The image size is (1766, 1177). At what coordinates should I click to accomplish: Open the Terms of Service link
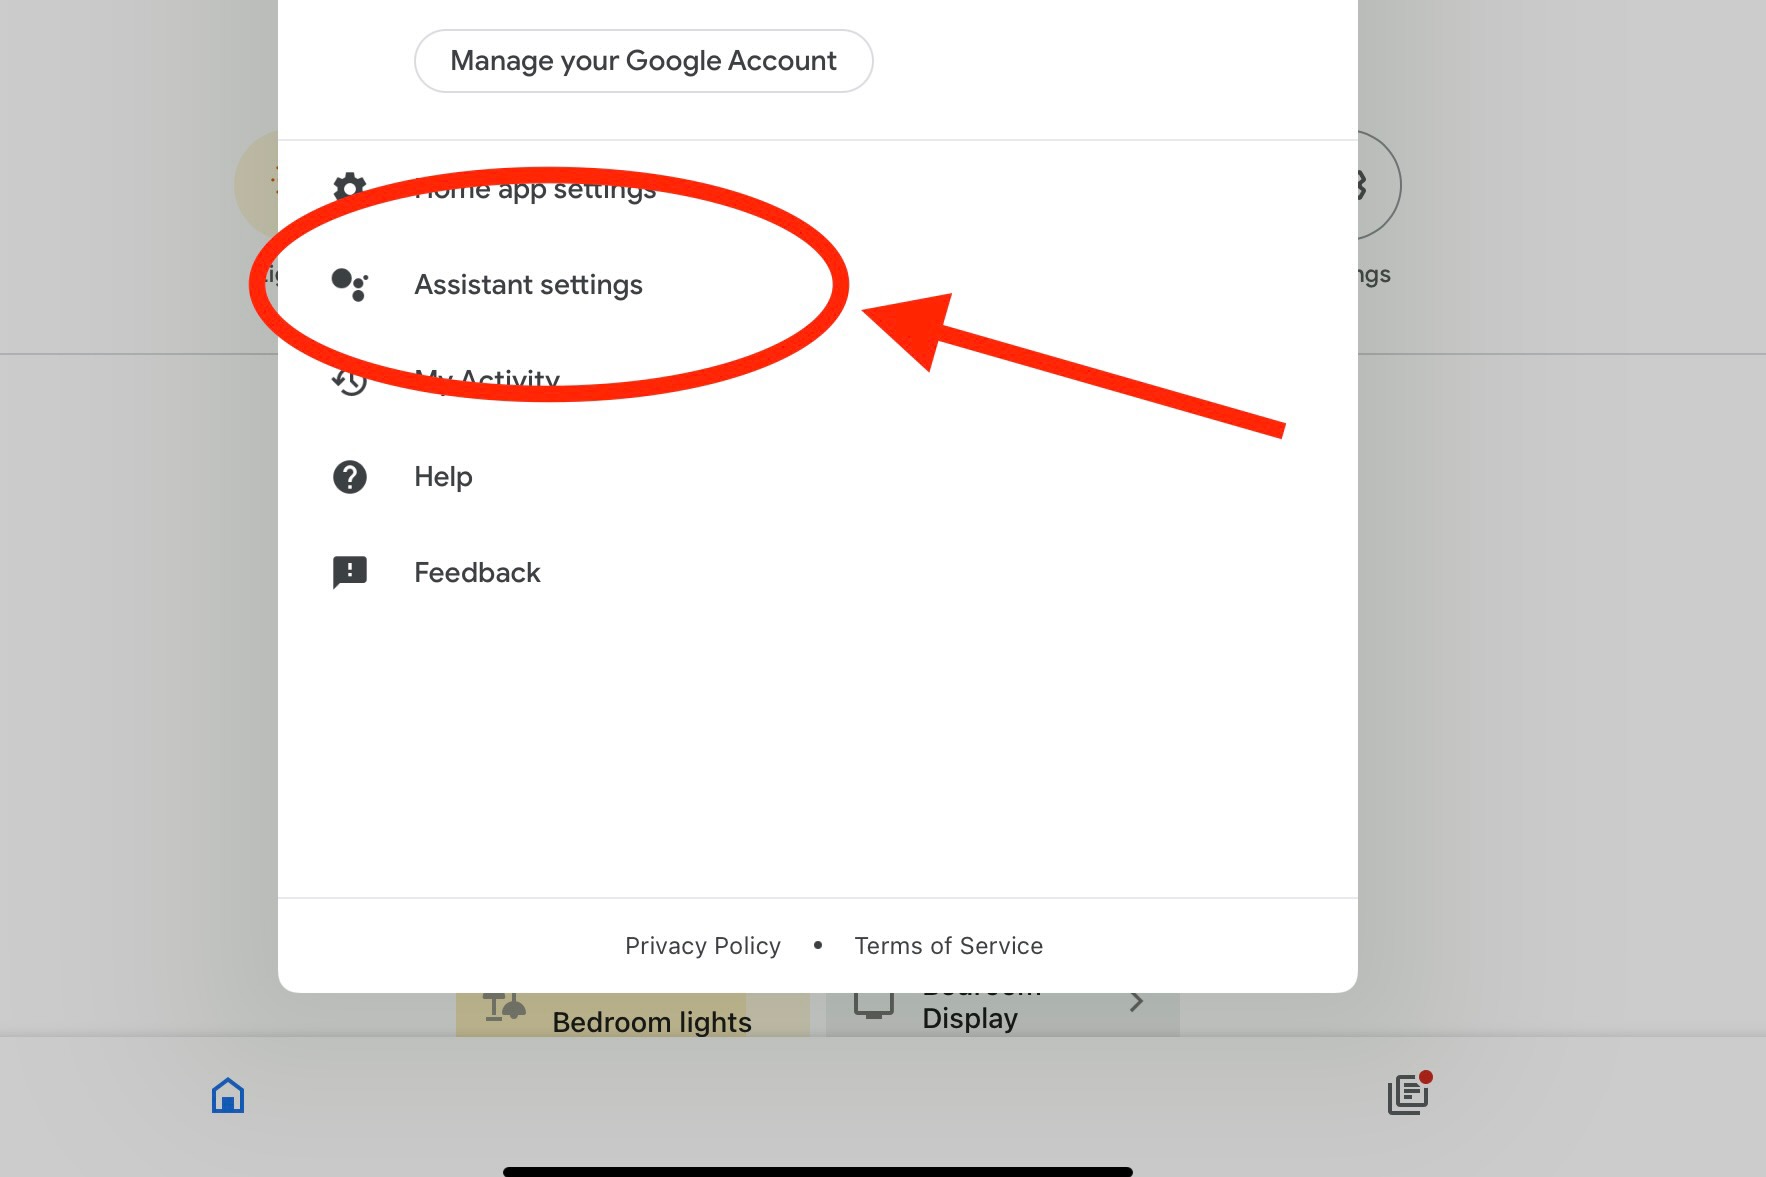[948, 946]
